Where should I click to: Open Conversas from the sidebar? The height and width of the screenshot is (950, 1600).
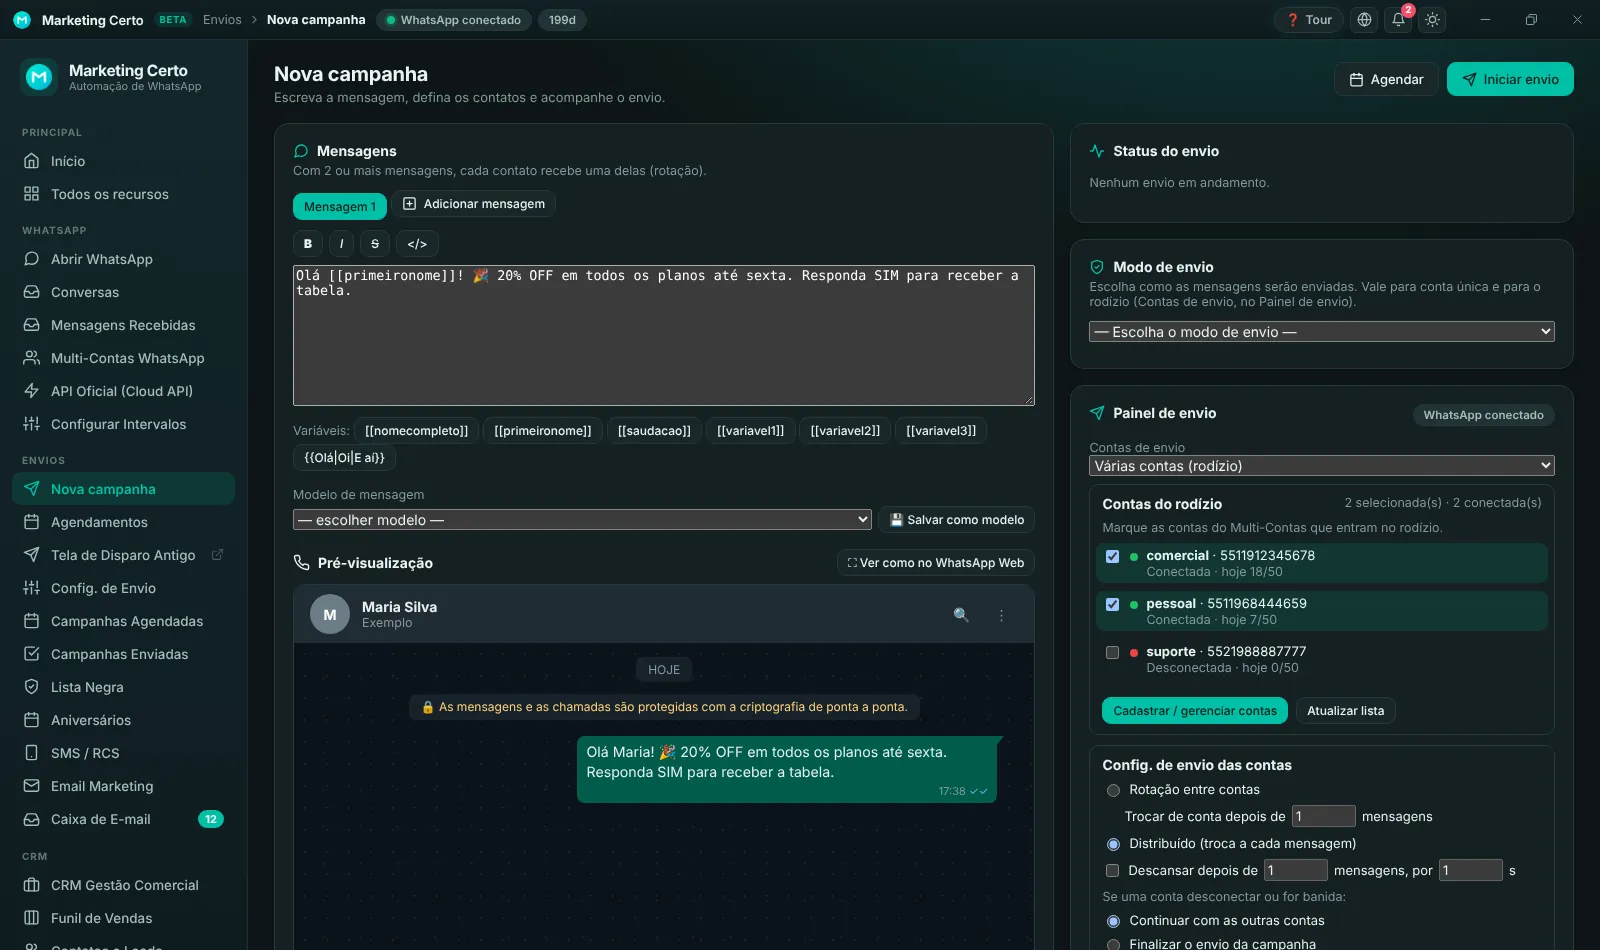(123, 292)
